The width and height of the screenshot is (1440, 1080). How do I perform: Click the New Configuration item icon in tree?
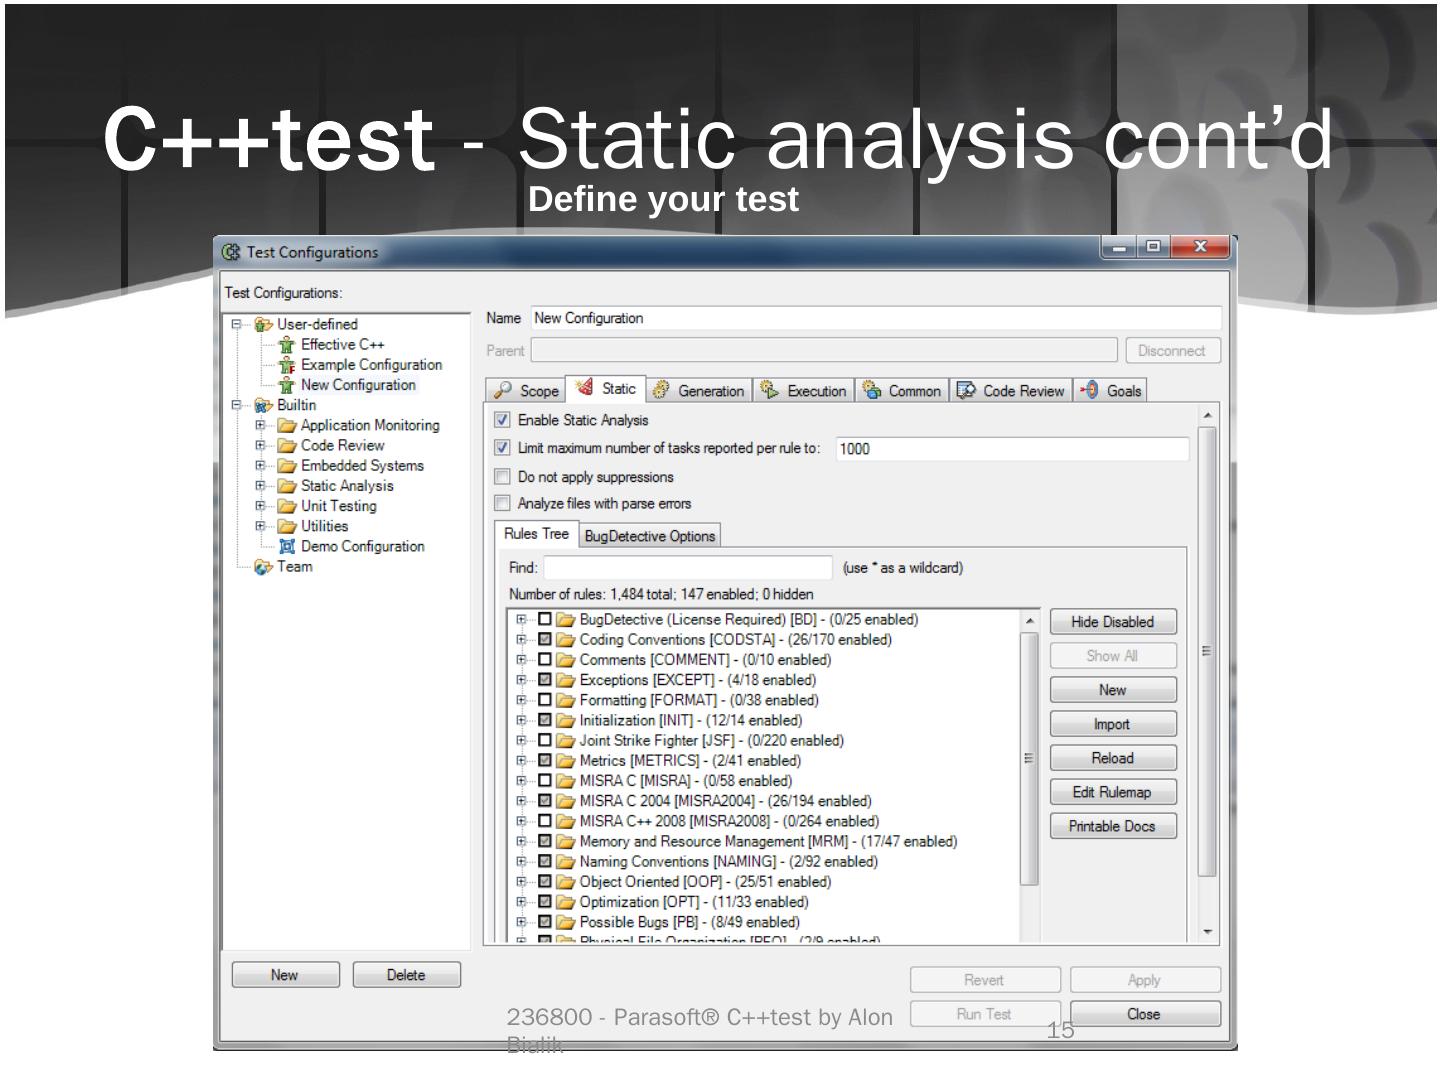(287, 385)
